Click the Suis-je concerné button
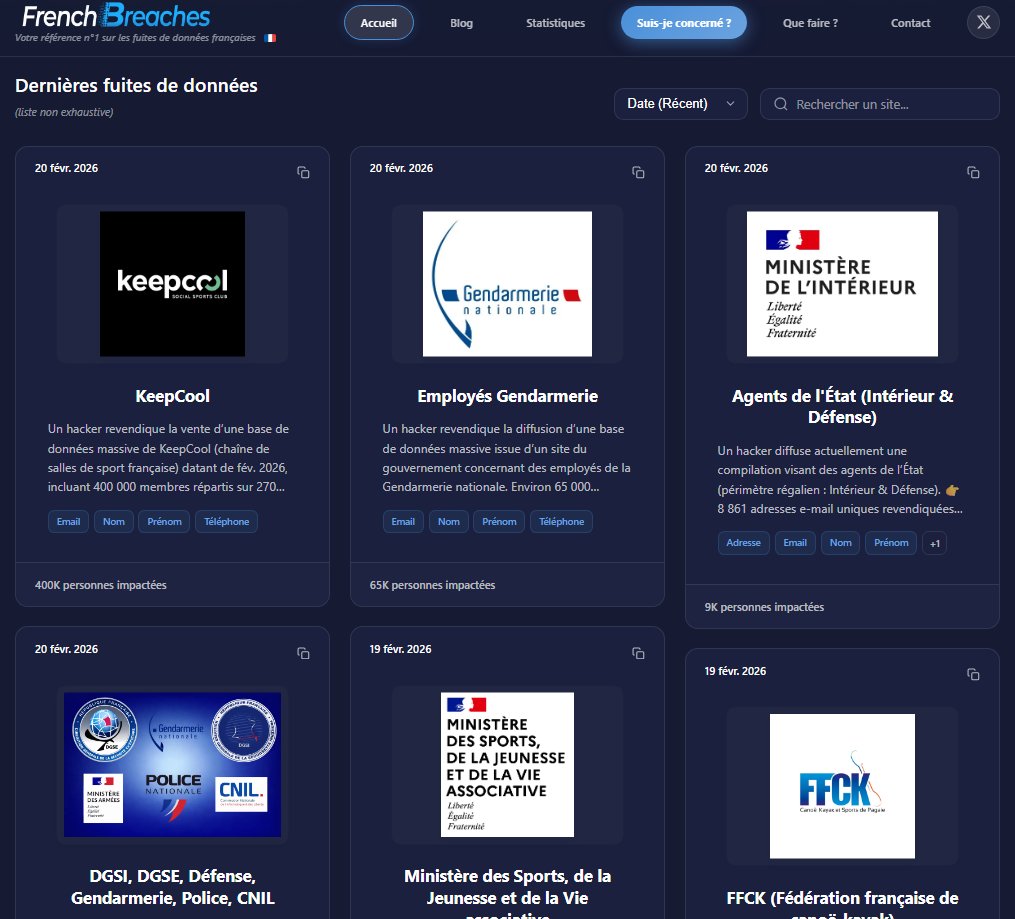1015x919 pixels. pos(684,21)
